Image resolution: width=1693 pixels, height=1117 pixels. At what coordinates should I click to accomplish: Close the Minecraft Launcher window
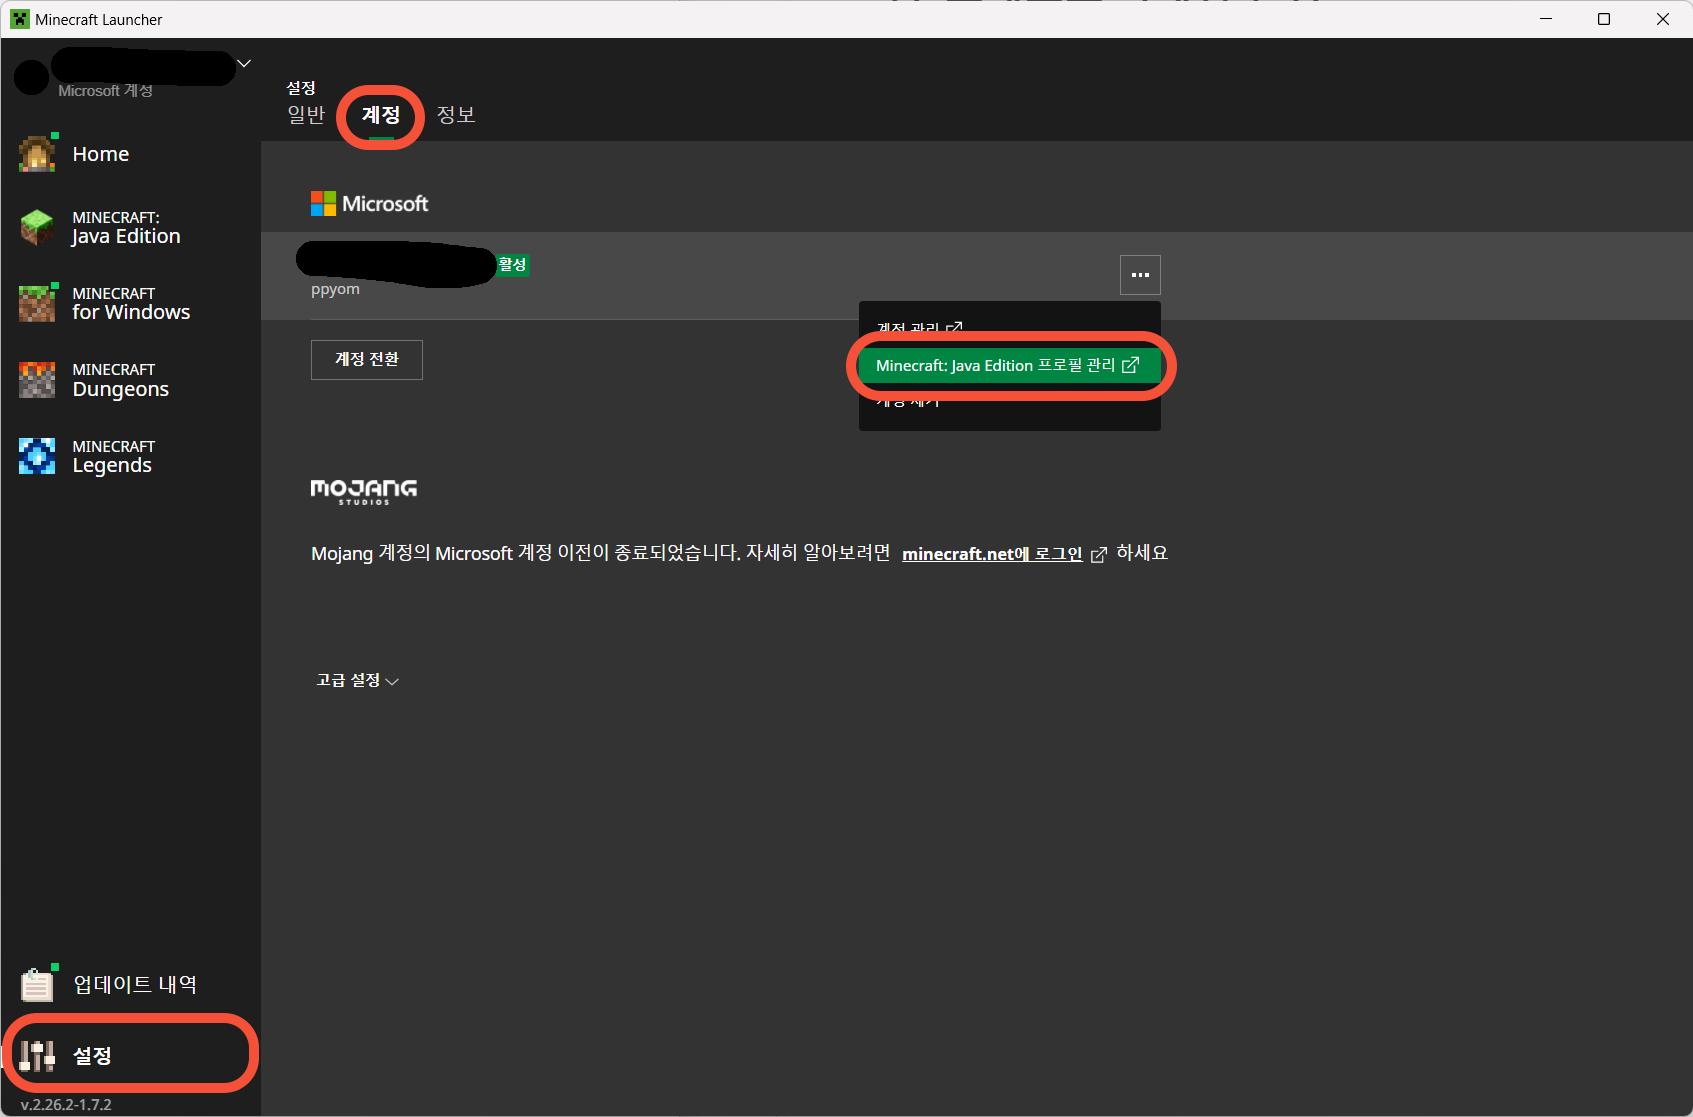(x=1663, y=19)
